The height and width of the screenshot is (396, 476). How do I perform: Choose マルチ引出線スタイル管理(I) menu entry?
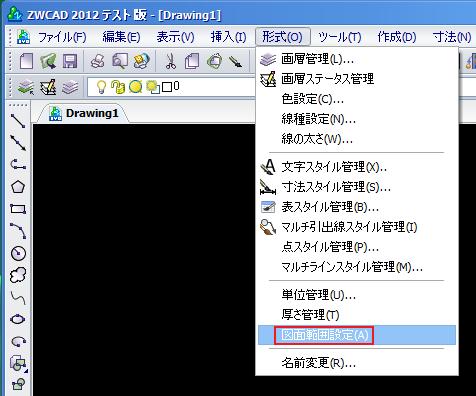pyautogui.click(x=357, y=227)
